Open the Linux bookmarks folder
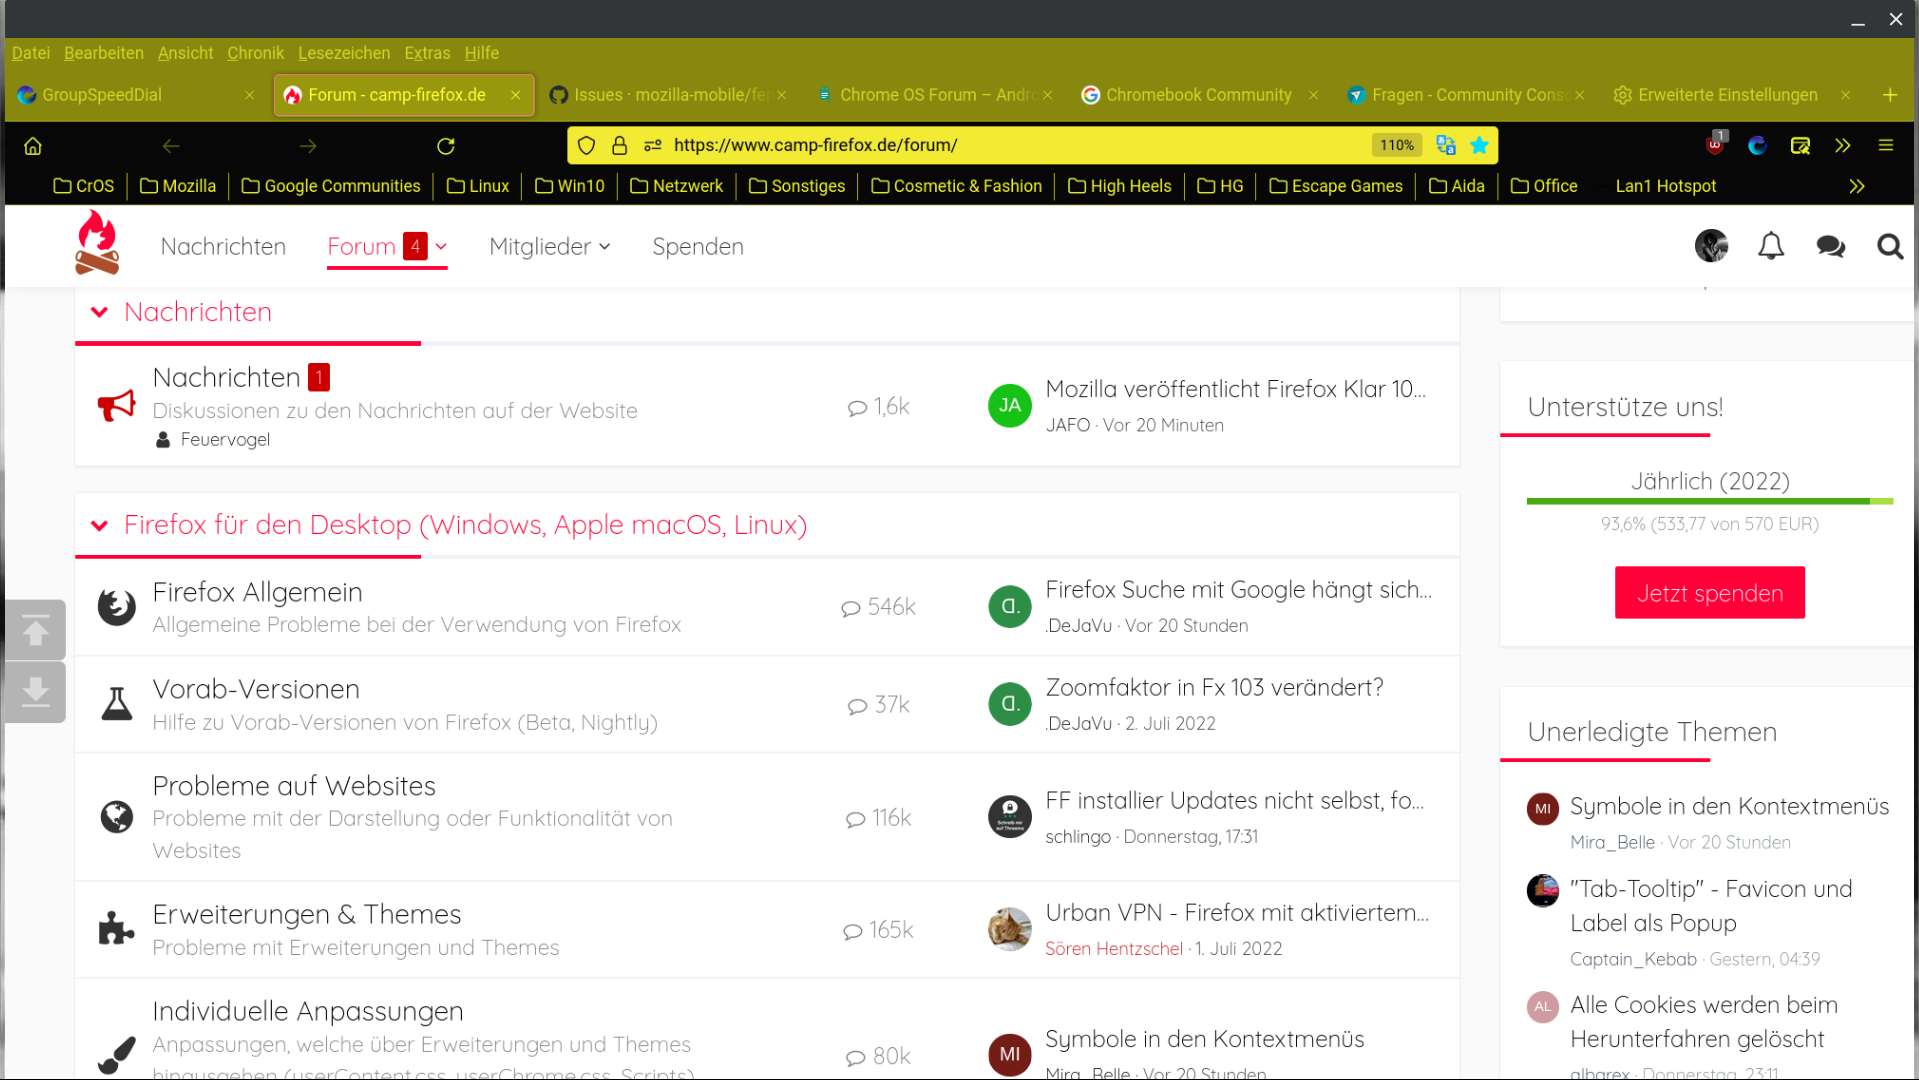The width and height of the screenshot is (1919, 1080). point(478,187)
